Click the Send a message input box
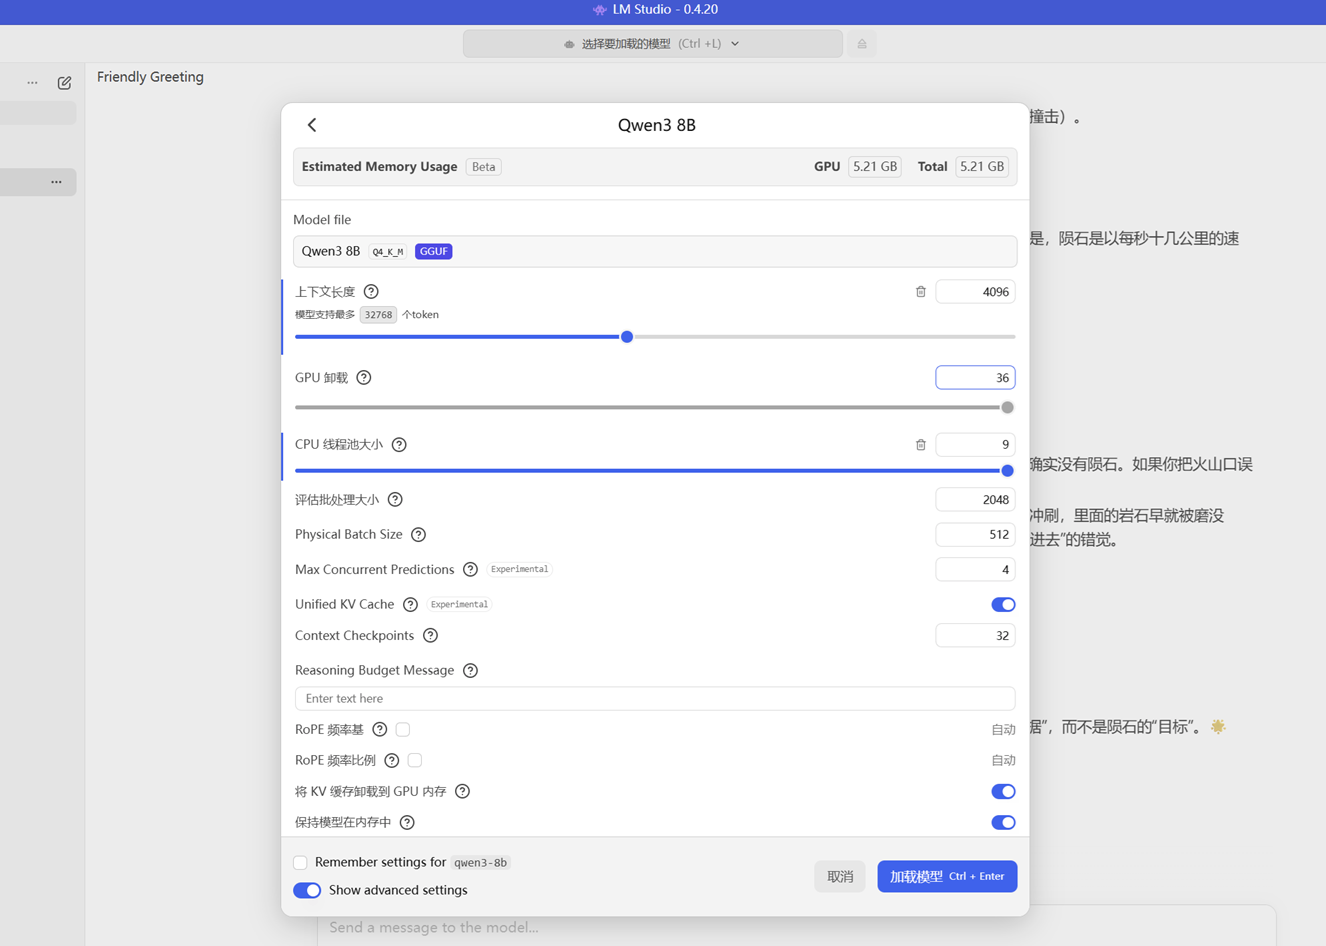 point(796,927)
